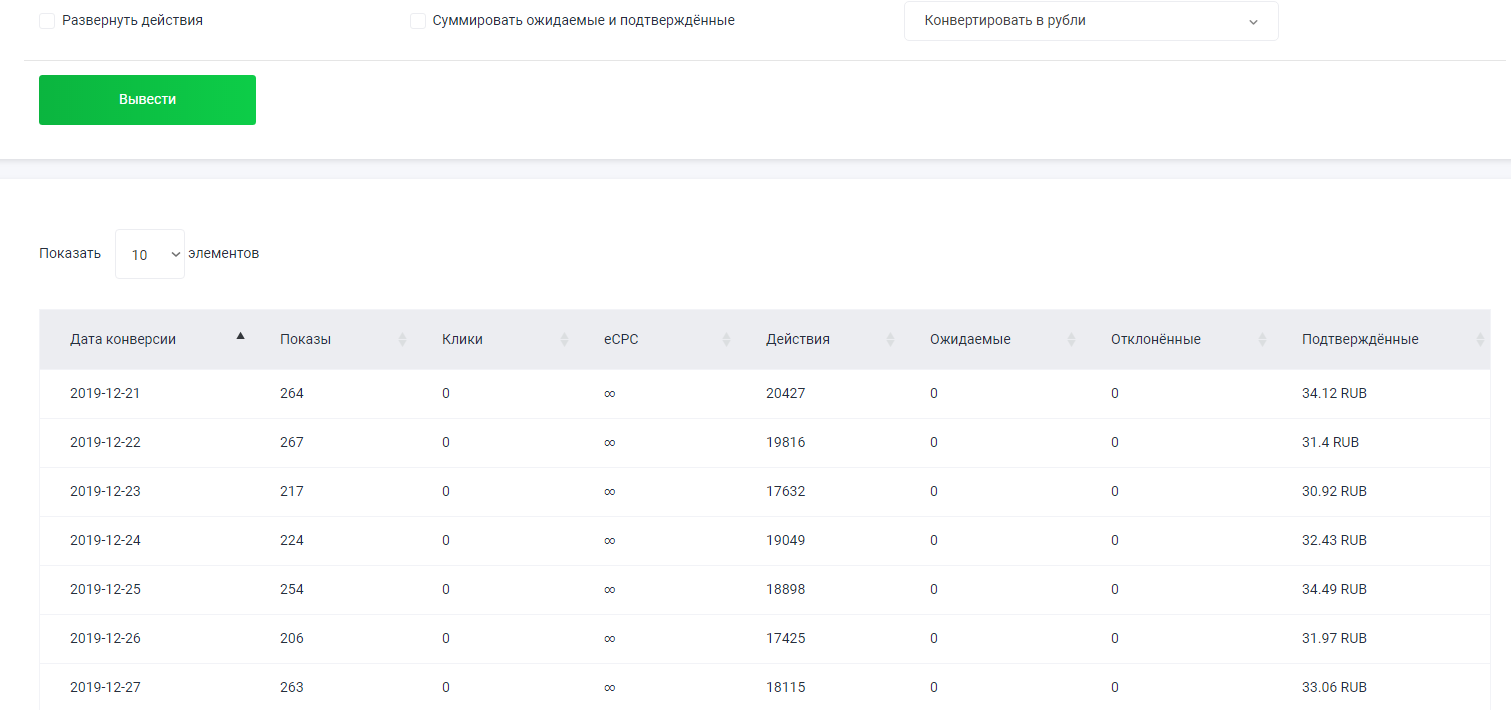
Task: Select the Показы column header label
Action: tap(305, 340)
